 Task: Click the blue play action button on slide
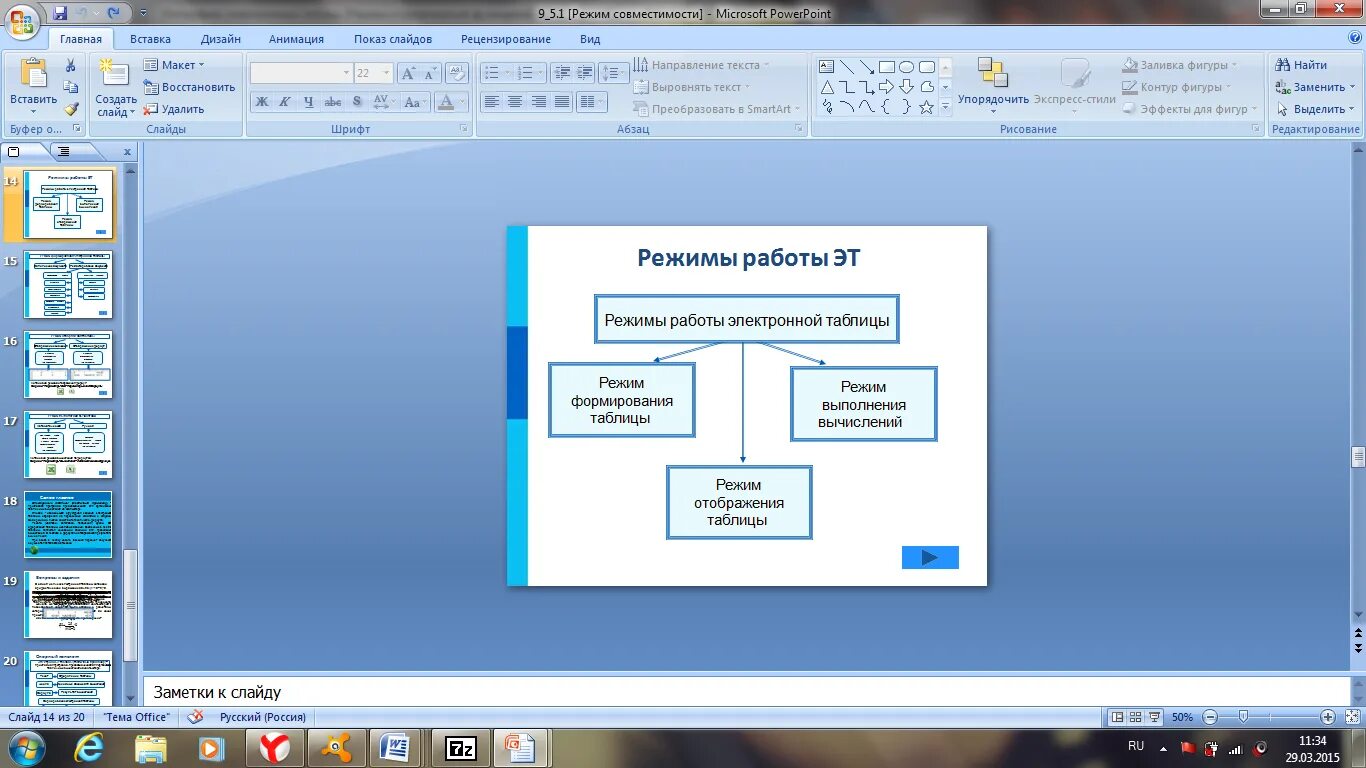pos(930,557)
